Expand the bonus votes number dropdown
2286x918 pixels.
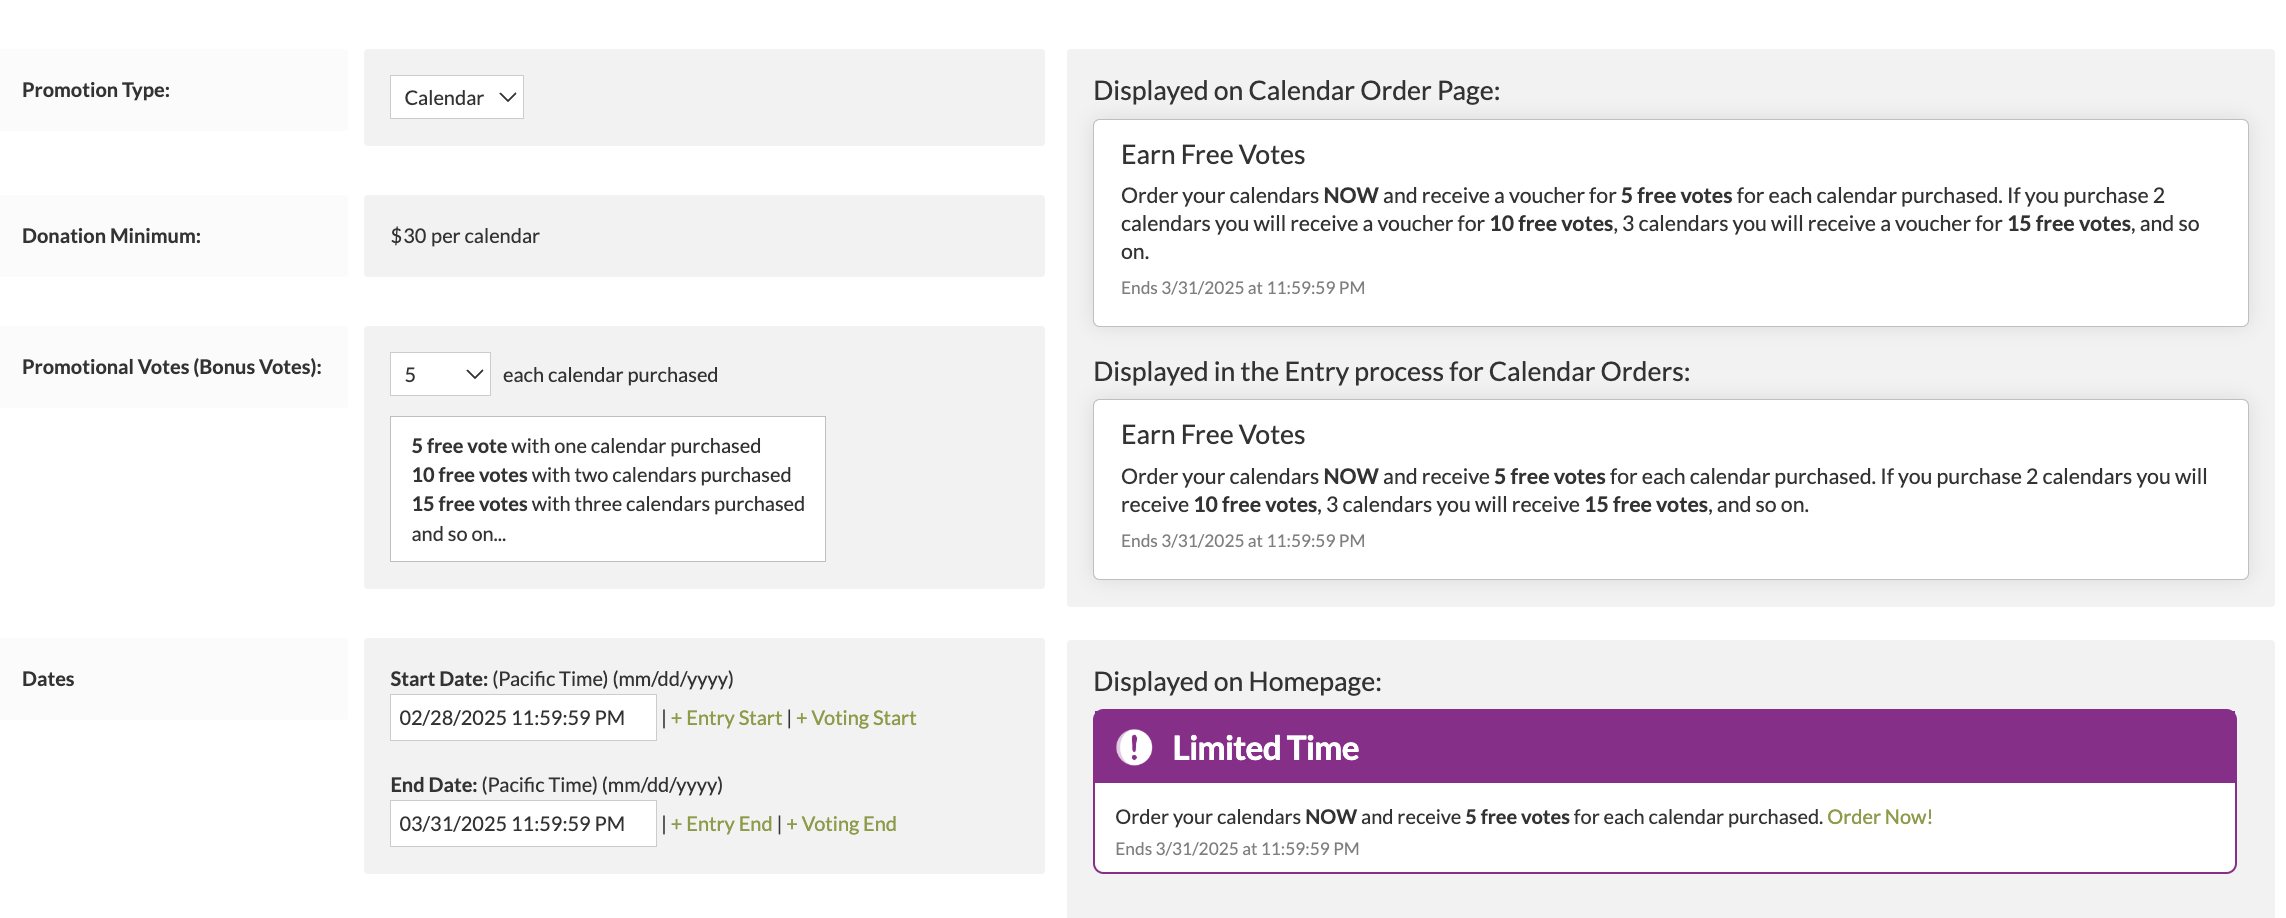[x=440, y=375]
